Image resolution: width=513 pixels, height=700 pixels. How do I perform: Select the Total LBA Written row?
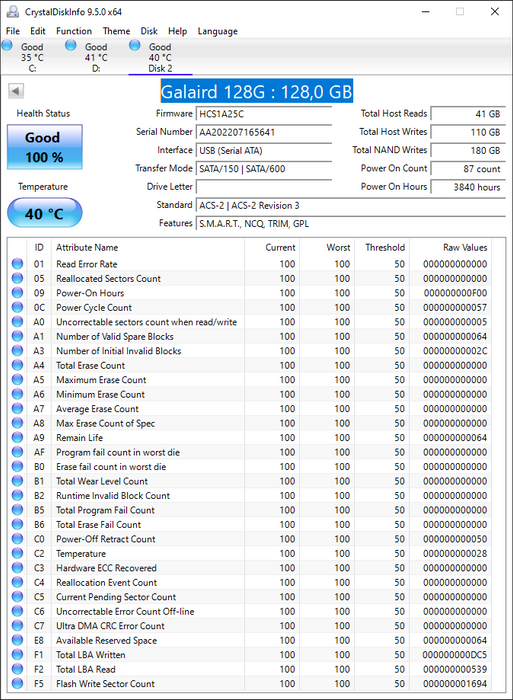coord(250,654)
